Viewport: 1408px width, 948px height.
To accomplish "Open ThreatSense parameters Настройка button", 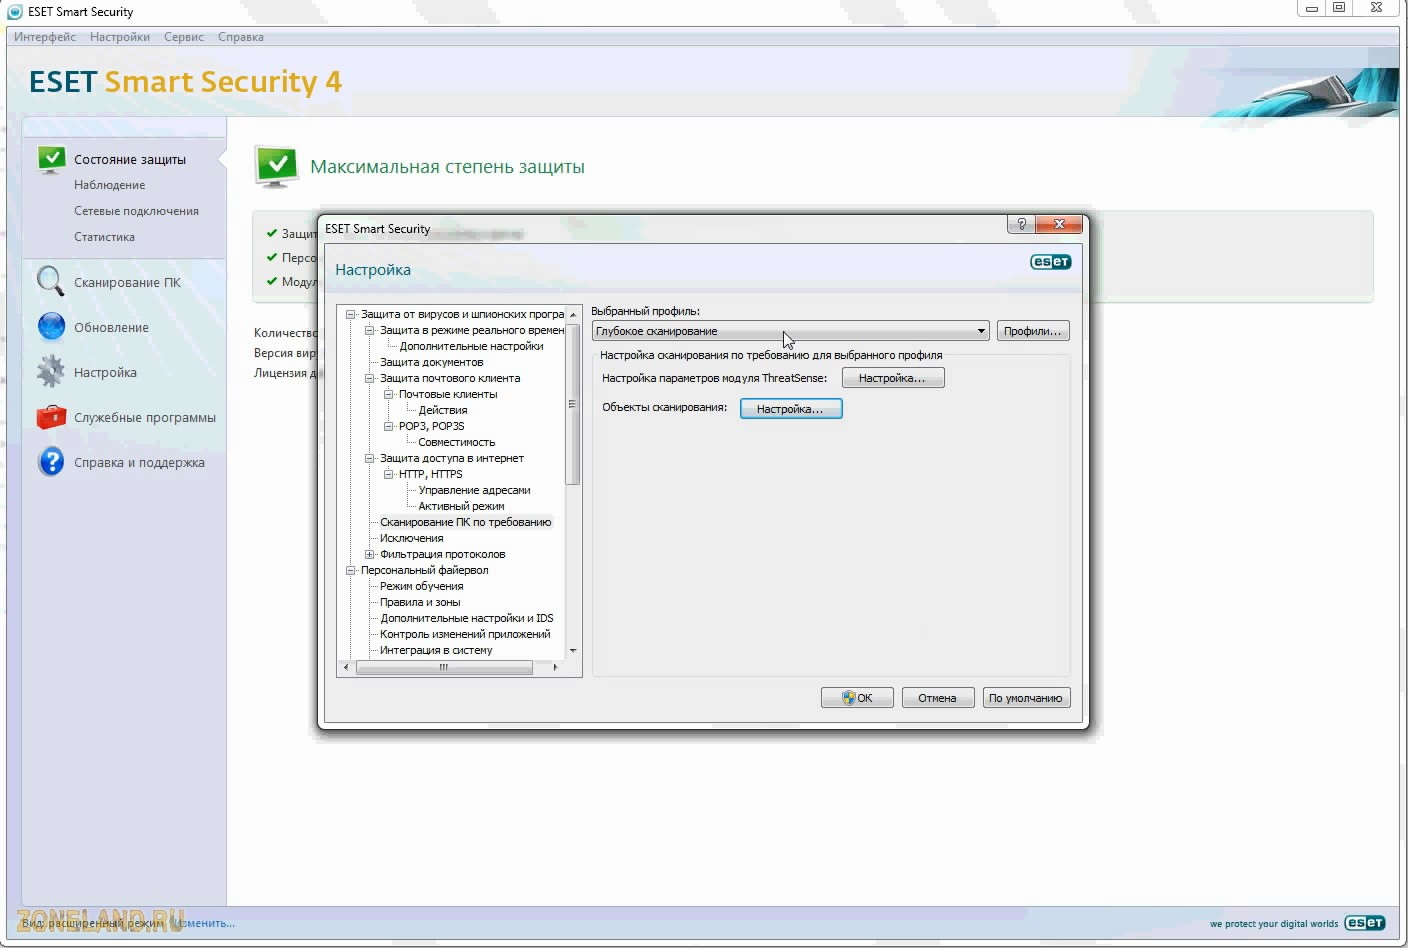I will pos(893,378).
